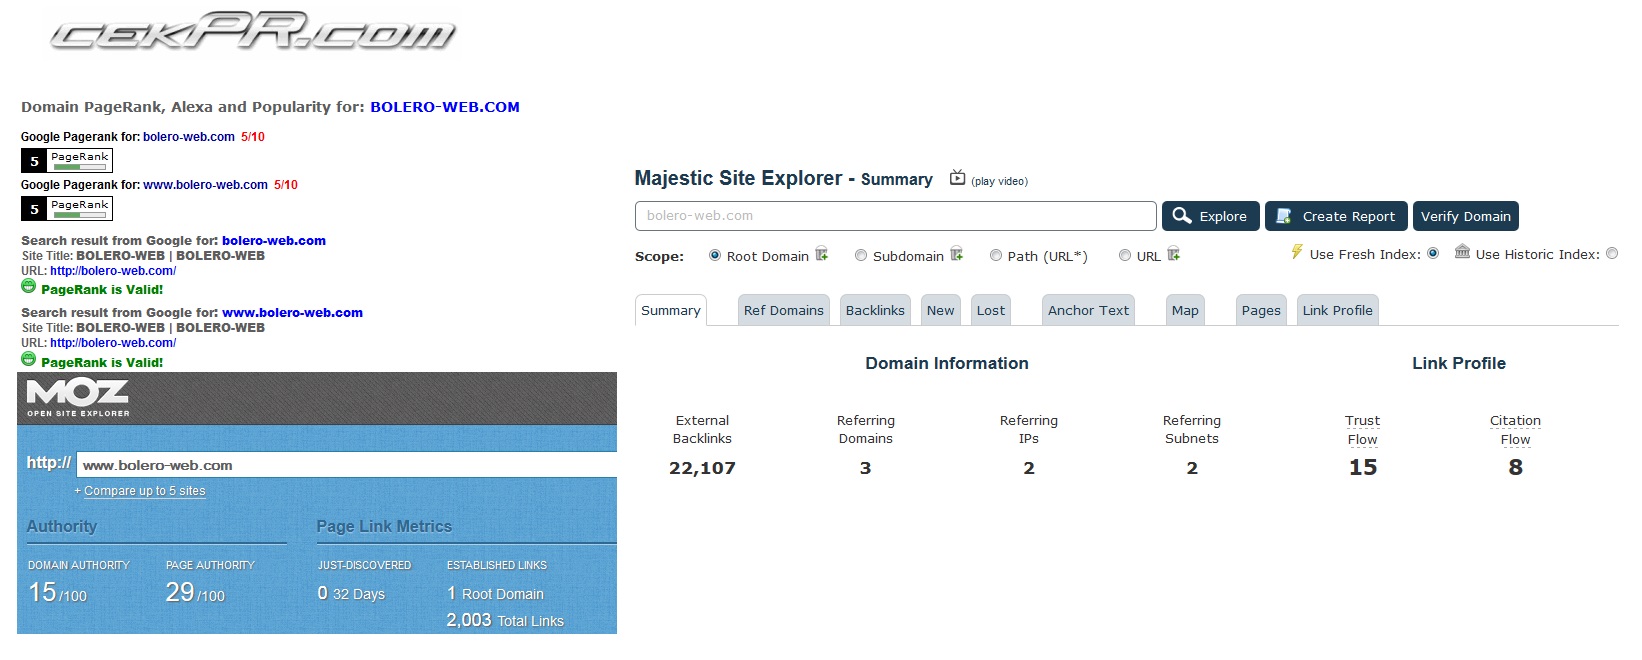Click the play video icon next to Summary
Screen dimensions: 1642x660
(x=957, y=178)
